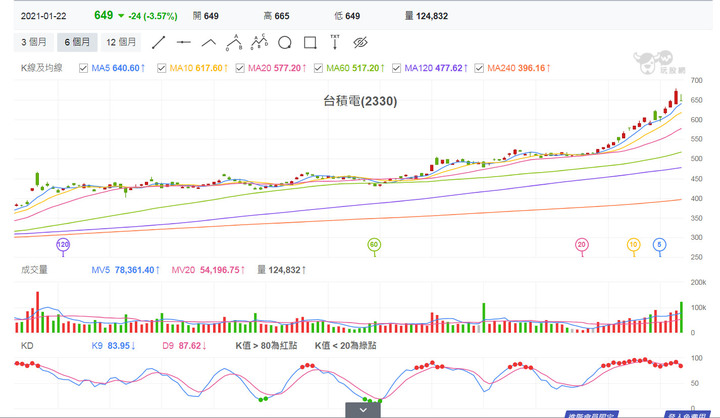Click the 高 665 high price
The height and width of the screenshot is (418, 720).
276,16
